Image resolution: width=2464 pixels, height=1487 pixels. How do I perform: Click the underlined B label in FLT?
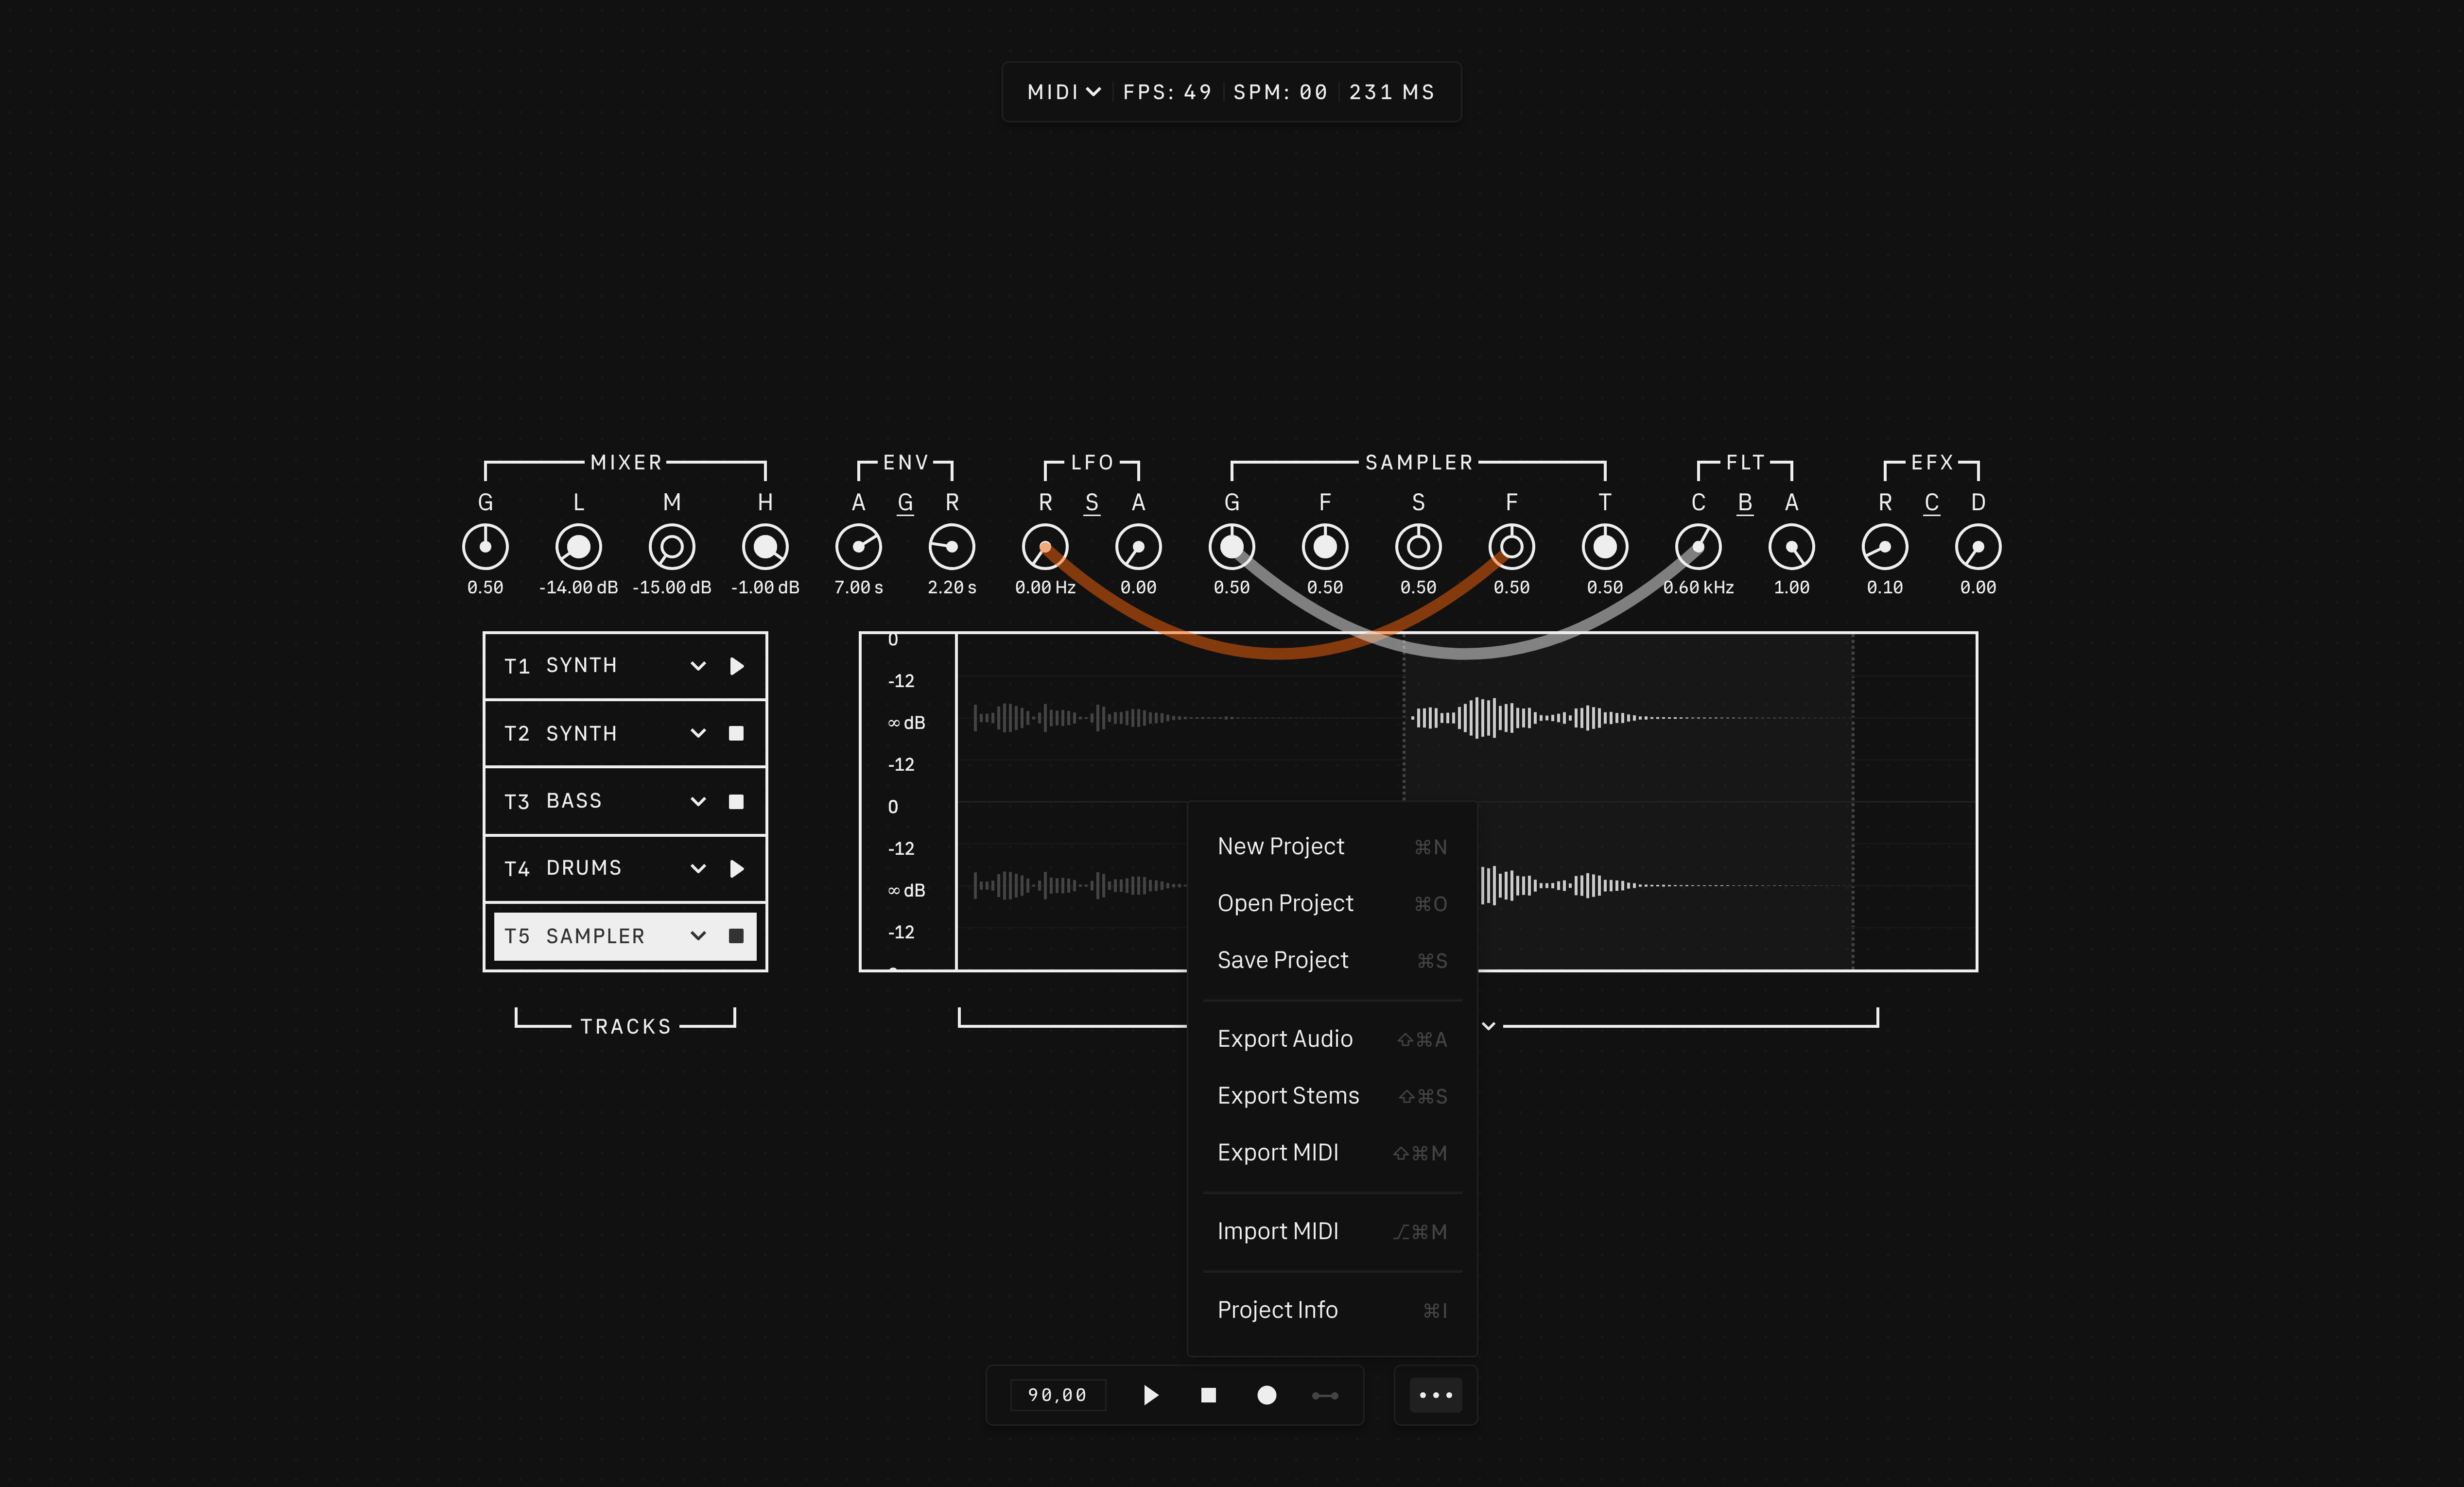pyautogui.click(x=1745, y=502)
